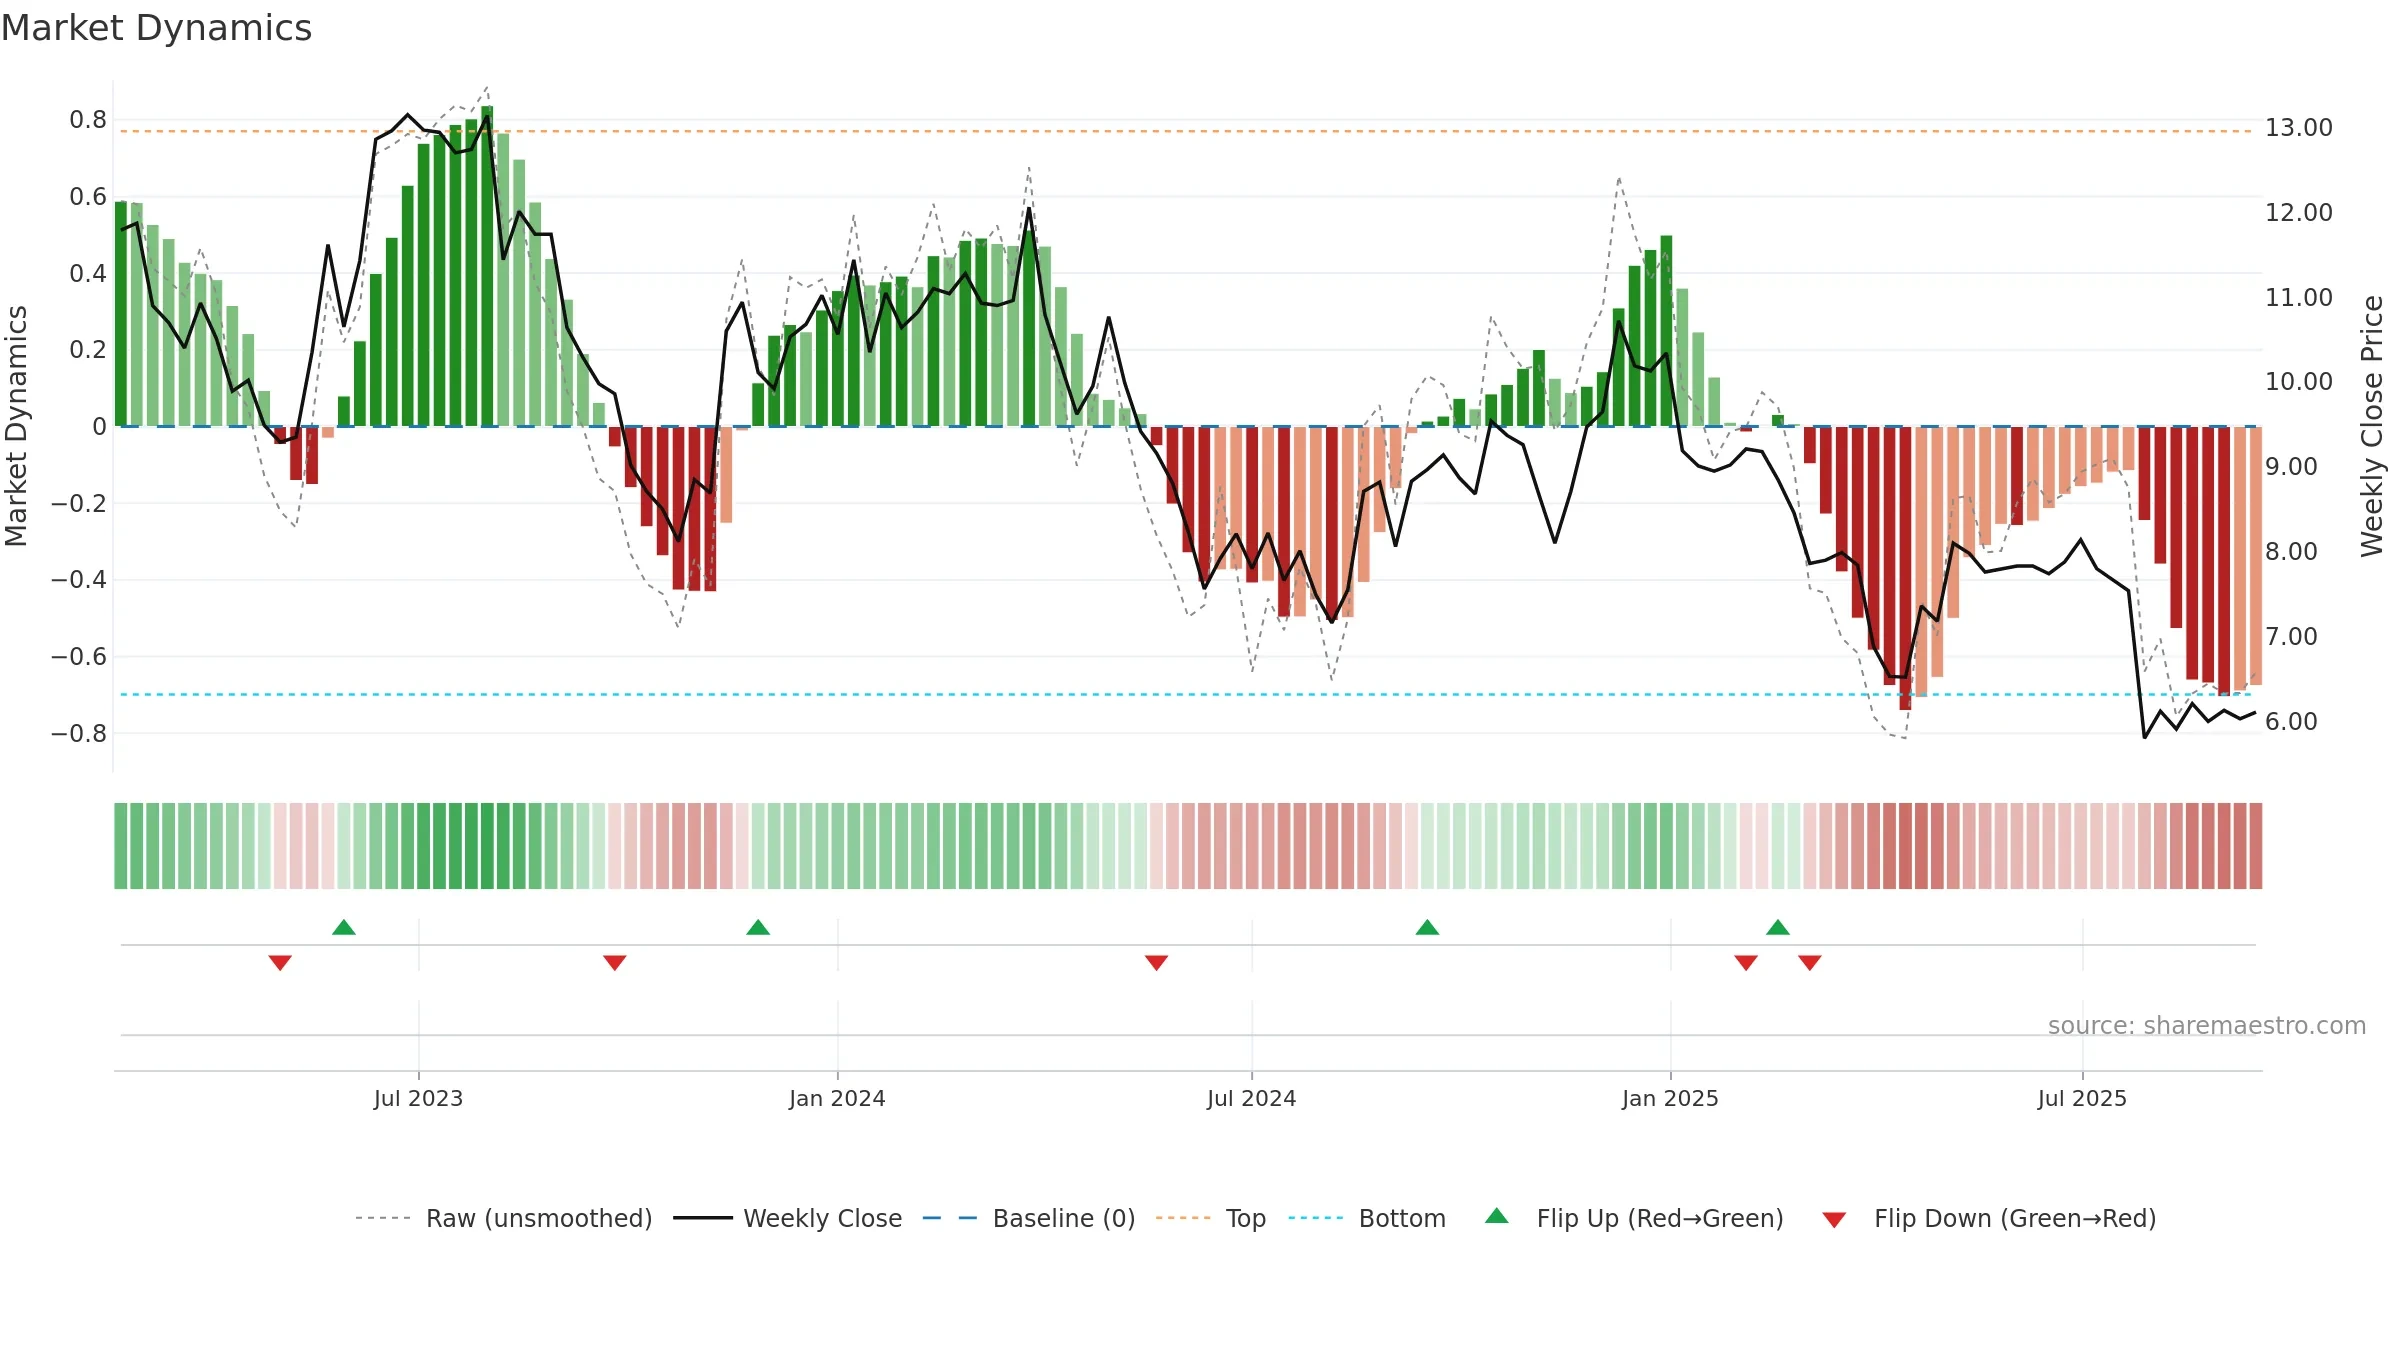This screenshot has height=1350, width=2400.
Task: Click the 13.00 price axis label
Action: click(x=2299, y=128)
